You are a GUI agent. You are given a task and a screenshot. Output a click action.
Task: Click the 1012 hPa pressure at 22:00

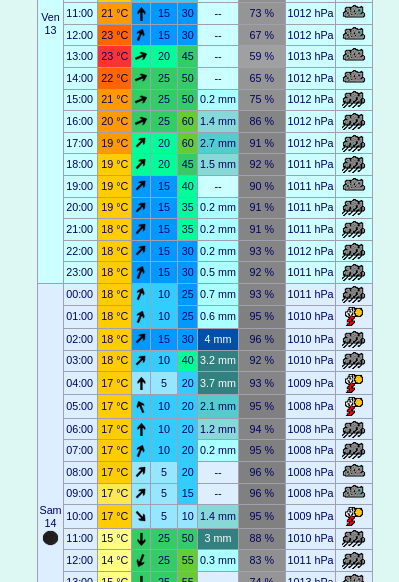click(310, 251)
